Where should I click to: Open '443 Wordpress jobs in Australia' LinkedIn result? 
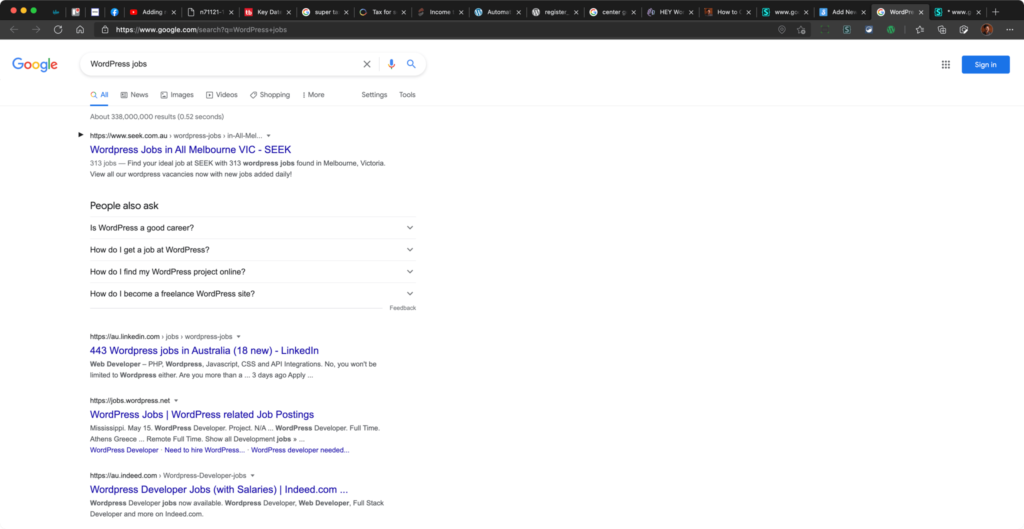tap(204, 351)
